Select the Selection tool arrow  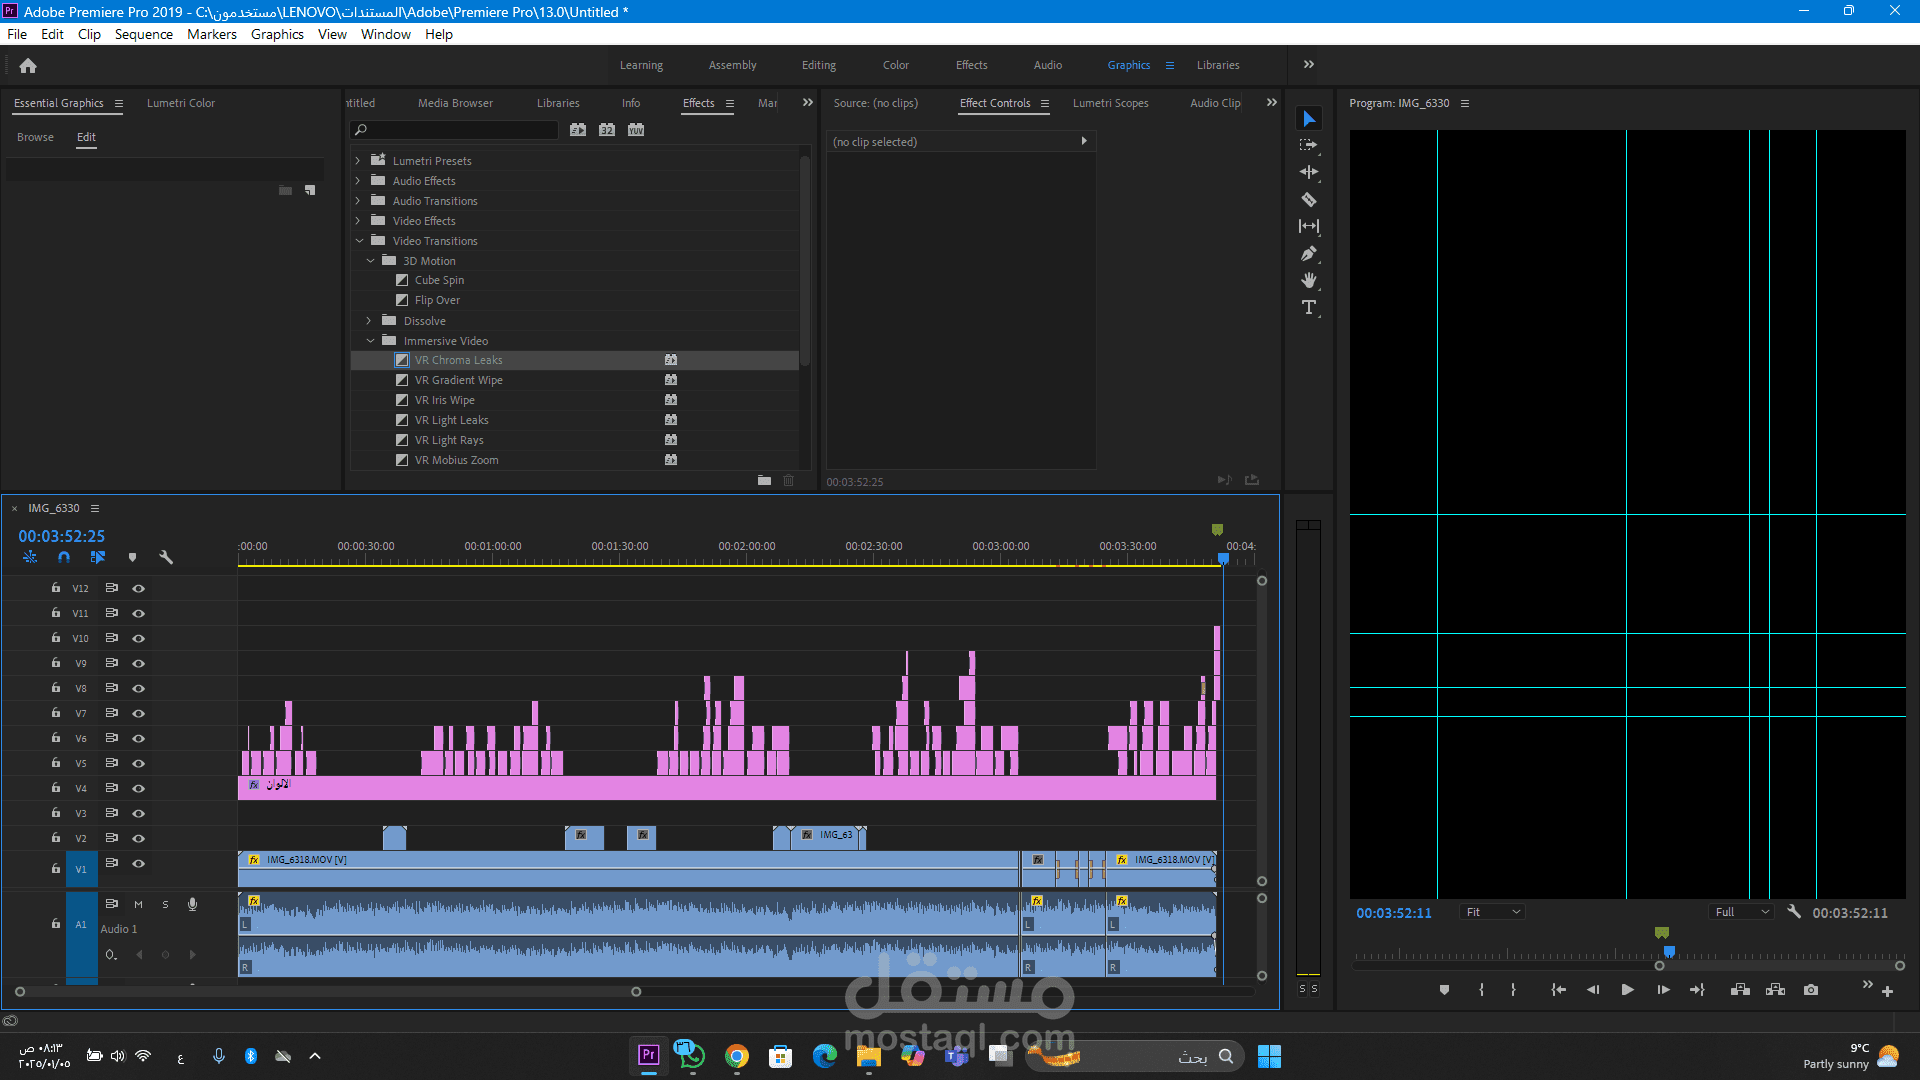(x=1309, y=119)
